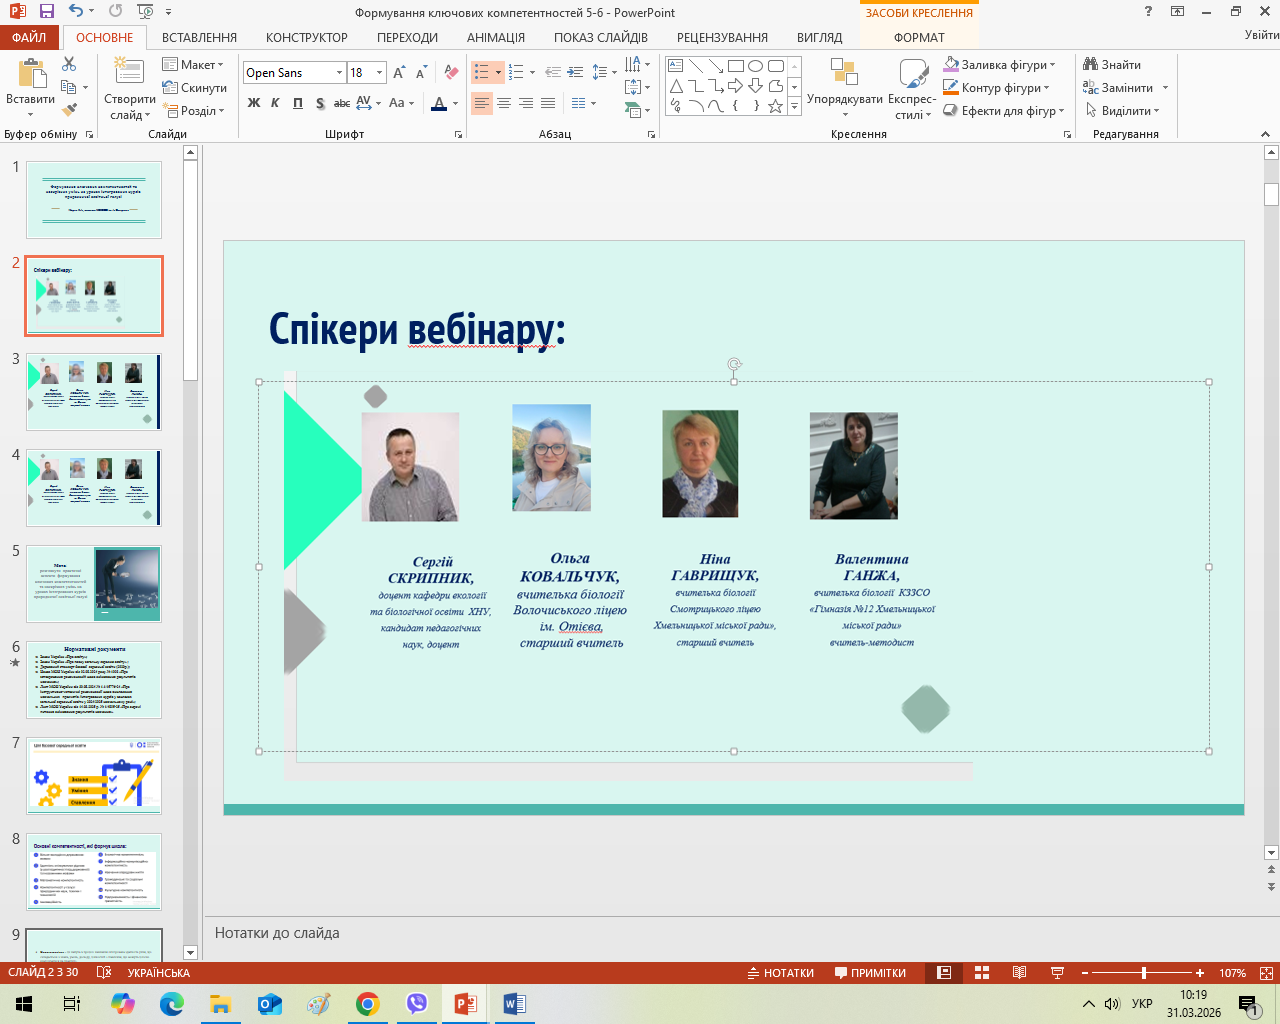Start slide show from status bar

pos(1057,973)
